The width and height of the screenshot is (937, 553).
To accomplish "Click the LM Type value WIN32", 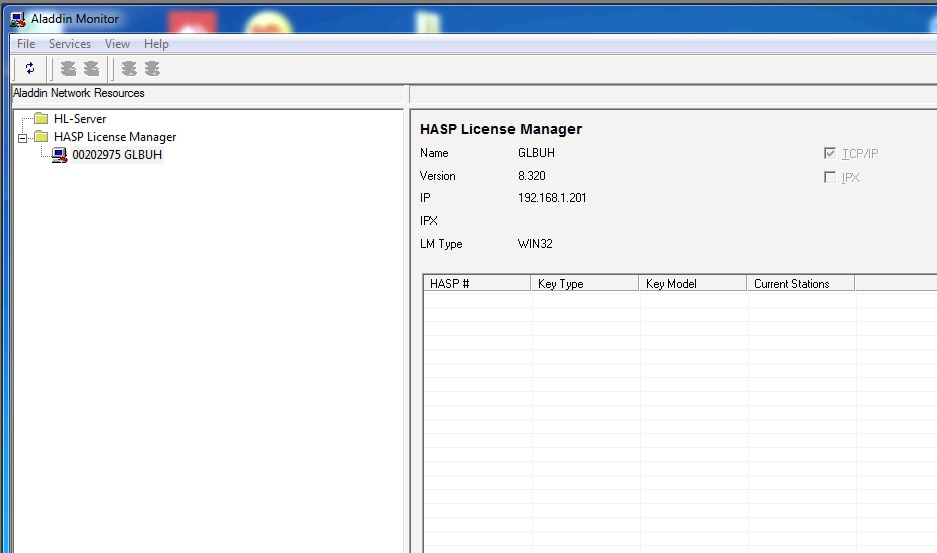I will [x=535, y=244].
